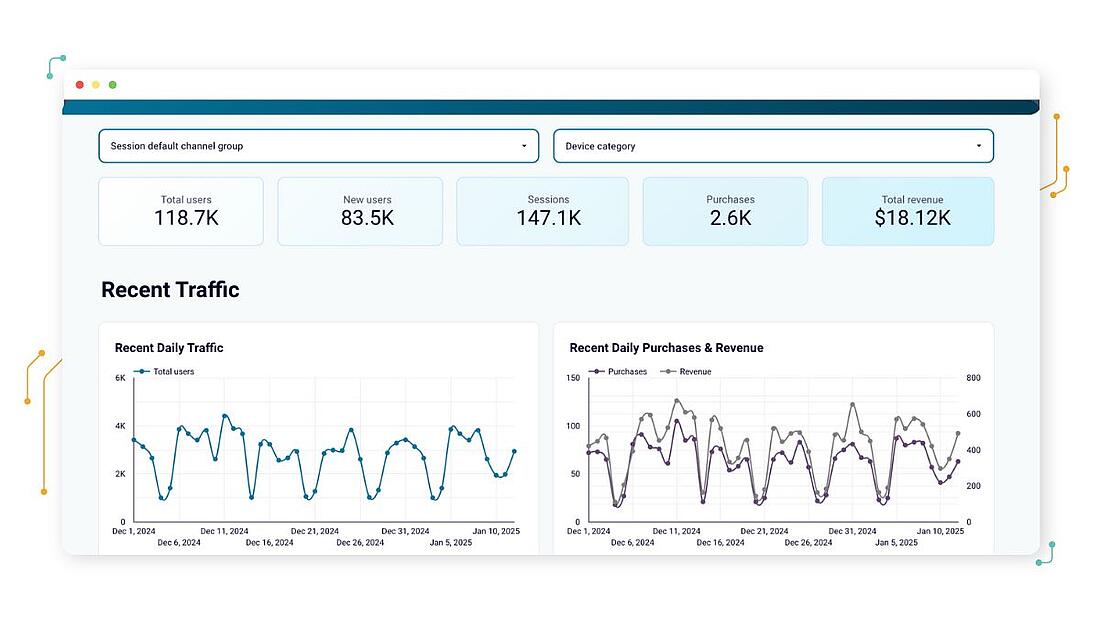Click the 600 axis label on revenue axis

click(974, 414)
